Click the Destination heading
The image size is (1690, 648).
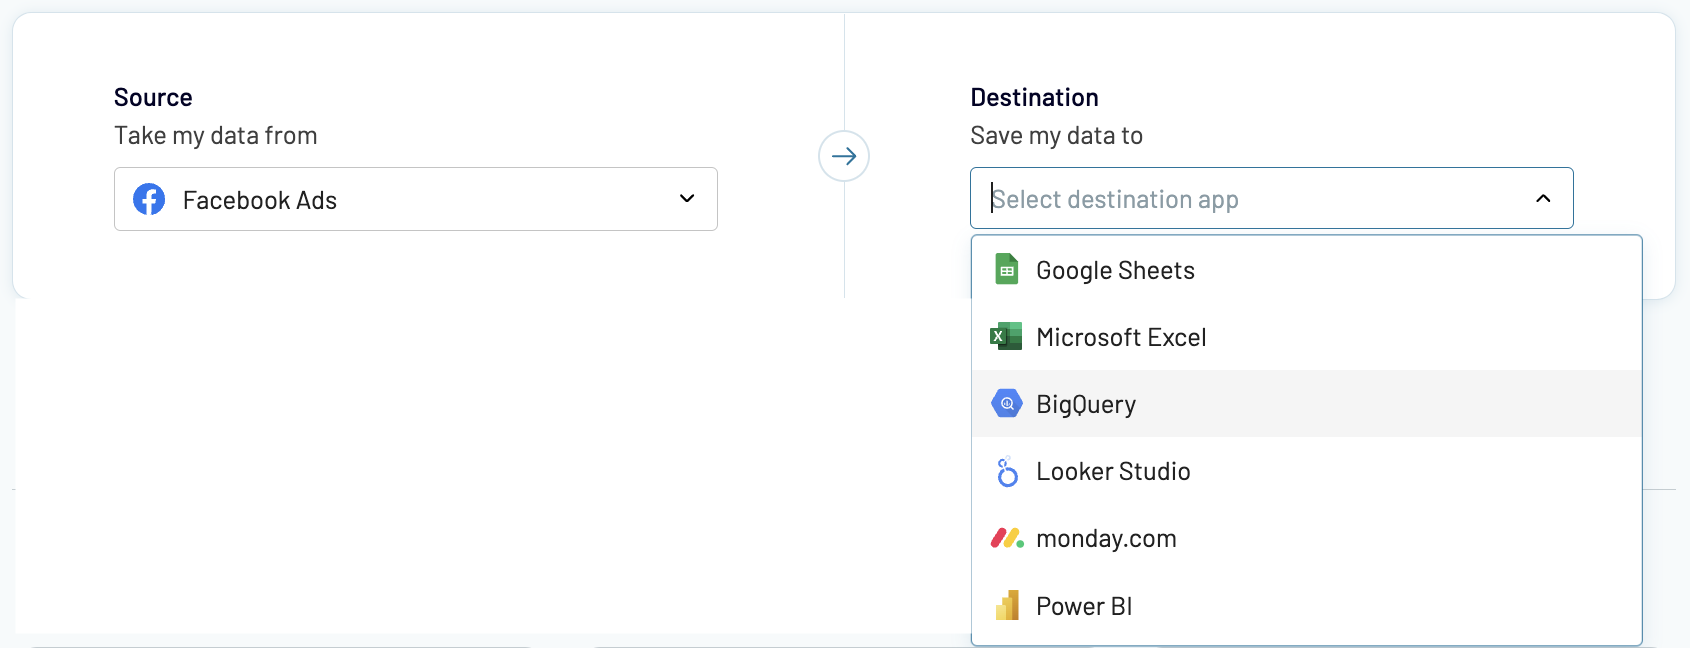pyautogui.click(x=1034, y=97)
